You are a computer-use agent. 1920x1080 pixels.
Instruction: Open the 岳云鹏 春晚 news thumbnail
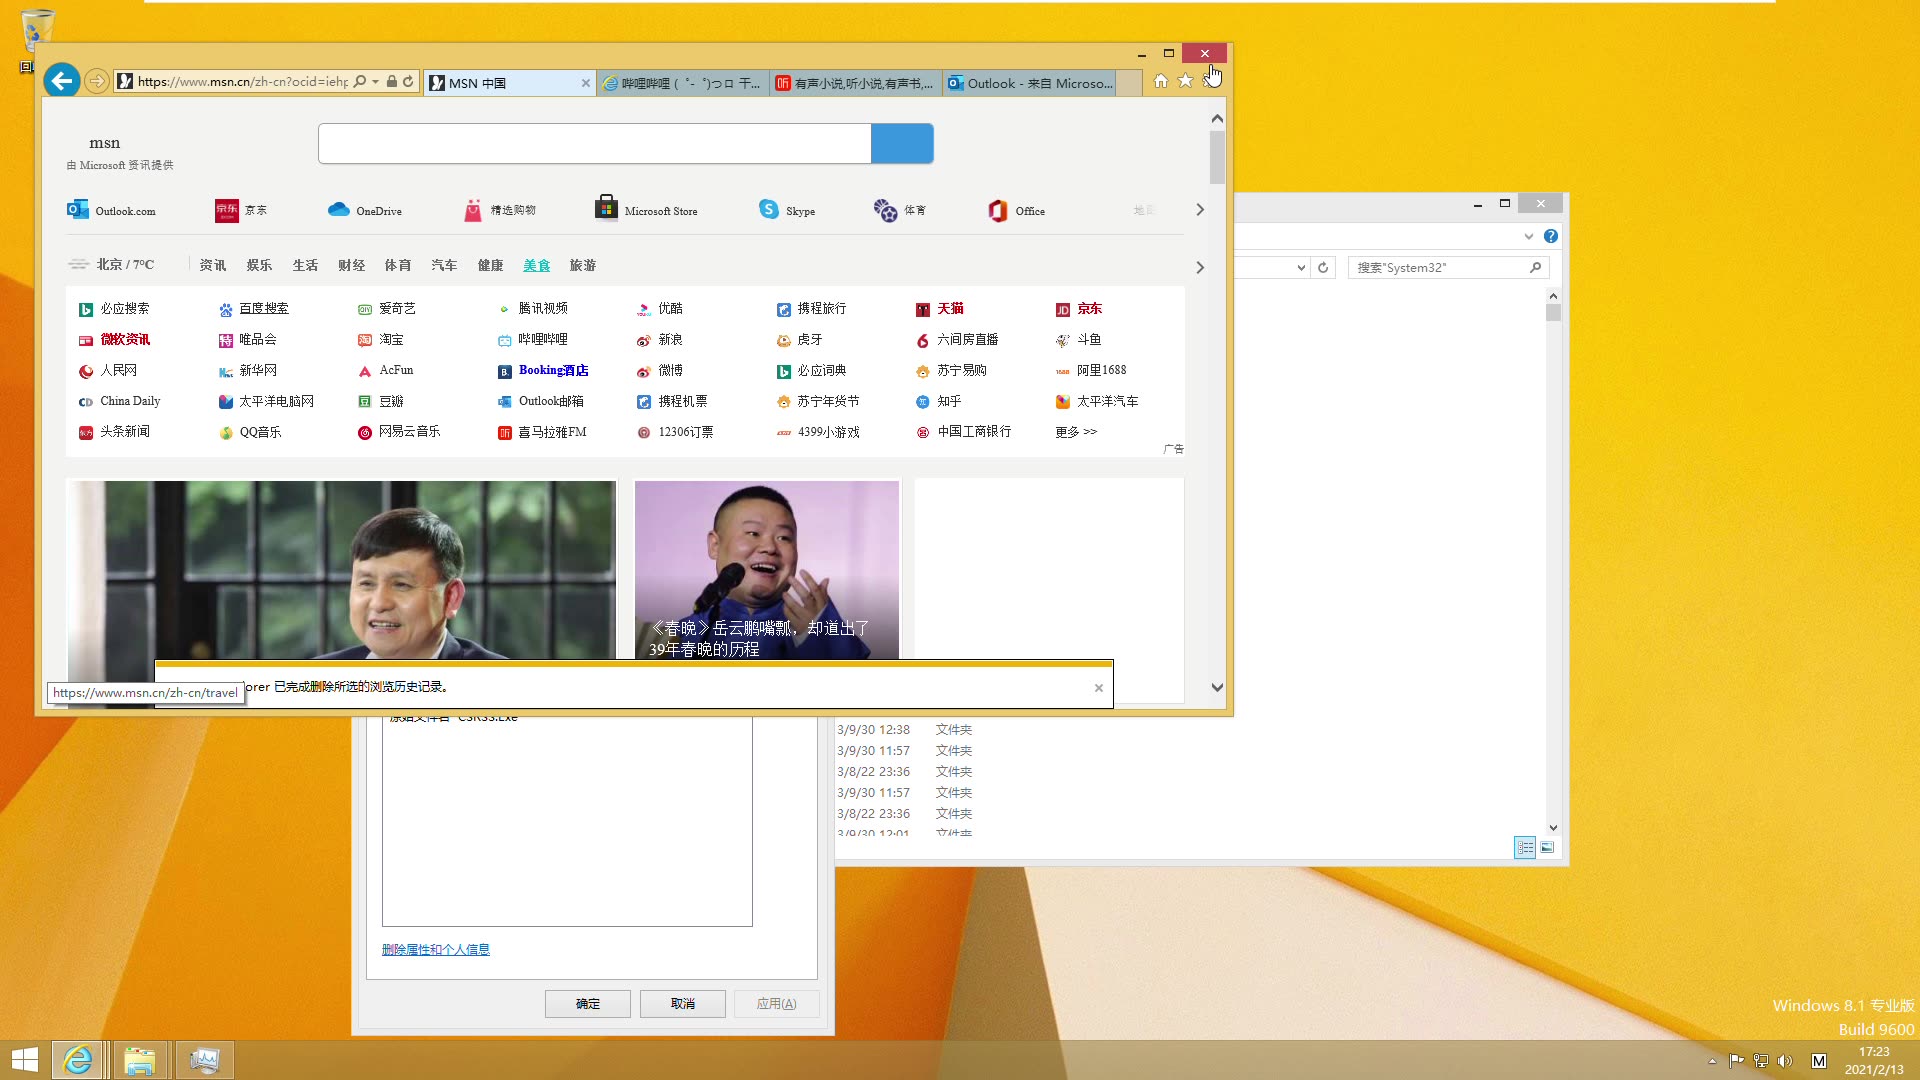pos(767,570)
